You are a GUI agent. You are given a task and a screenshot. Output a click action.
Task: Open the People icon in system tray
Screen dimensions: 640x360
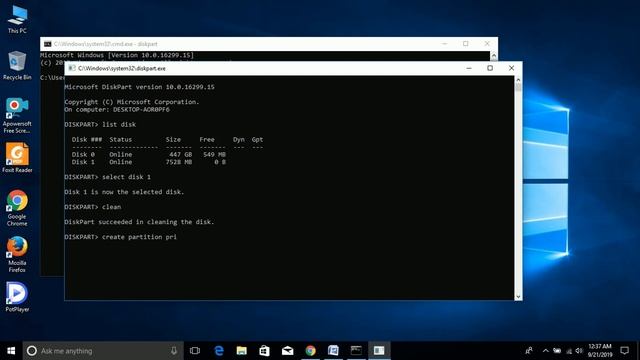(x=529, y=351)
